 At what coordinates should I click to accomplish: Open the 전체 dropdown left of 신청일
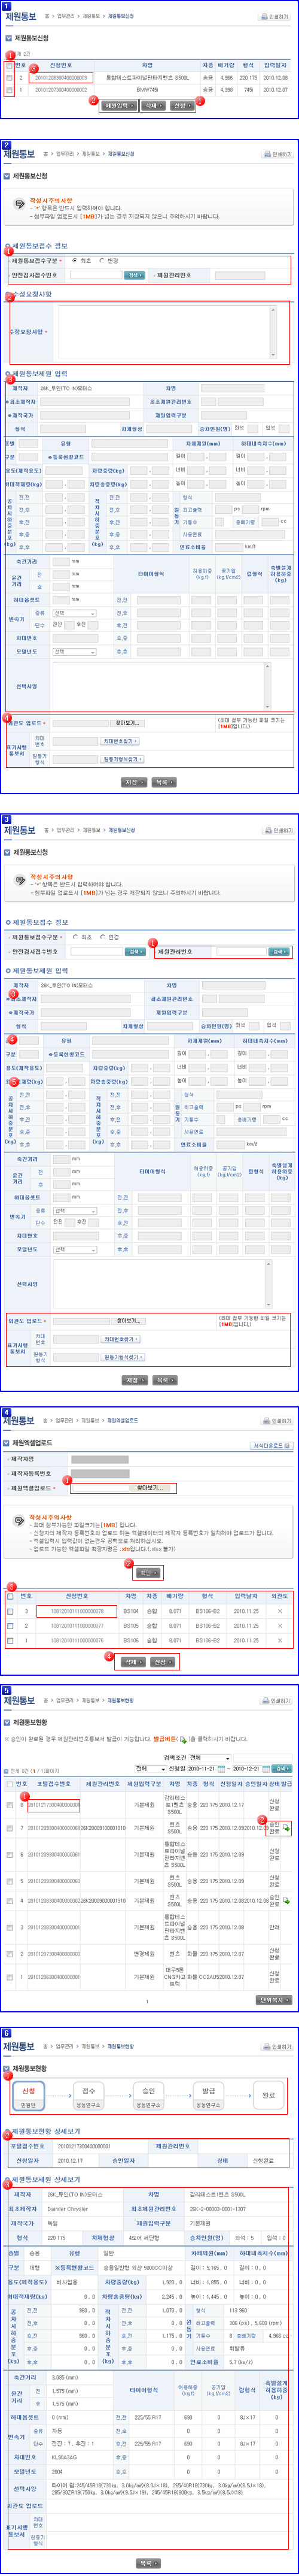click(x=149, y=1768)
